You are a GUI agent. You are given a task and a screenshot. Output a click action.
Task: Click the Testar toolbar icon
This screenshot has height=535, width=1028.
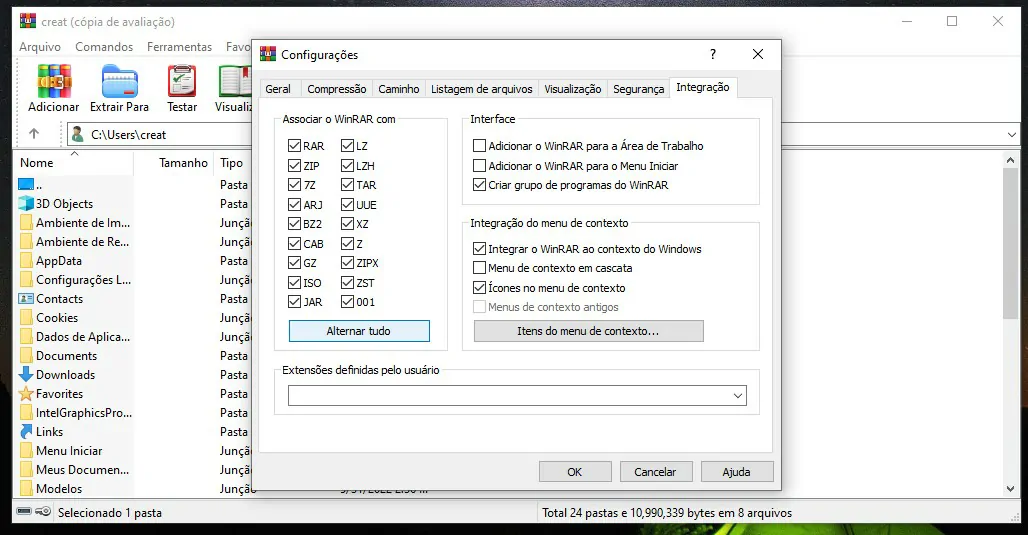pyautogui.click(x=182, y=81)
